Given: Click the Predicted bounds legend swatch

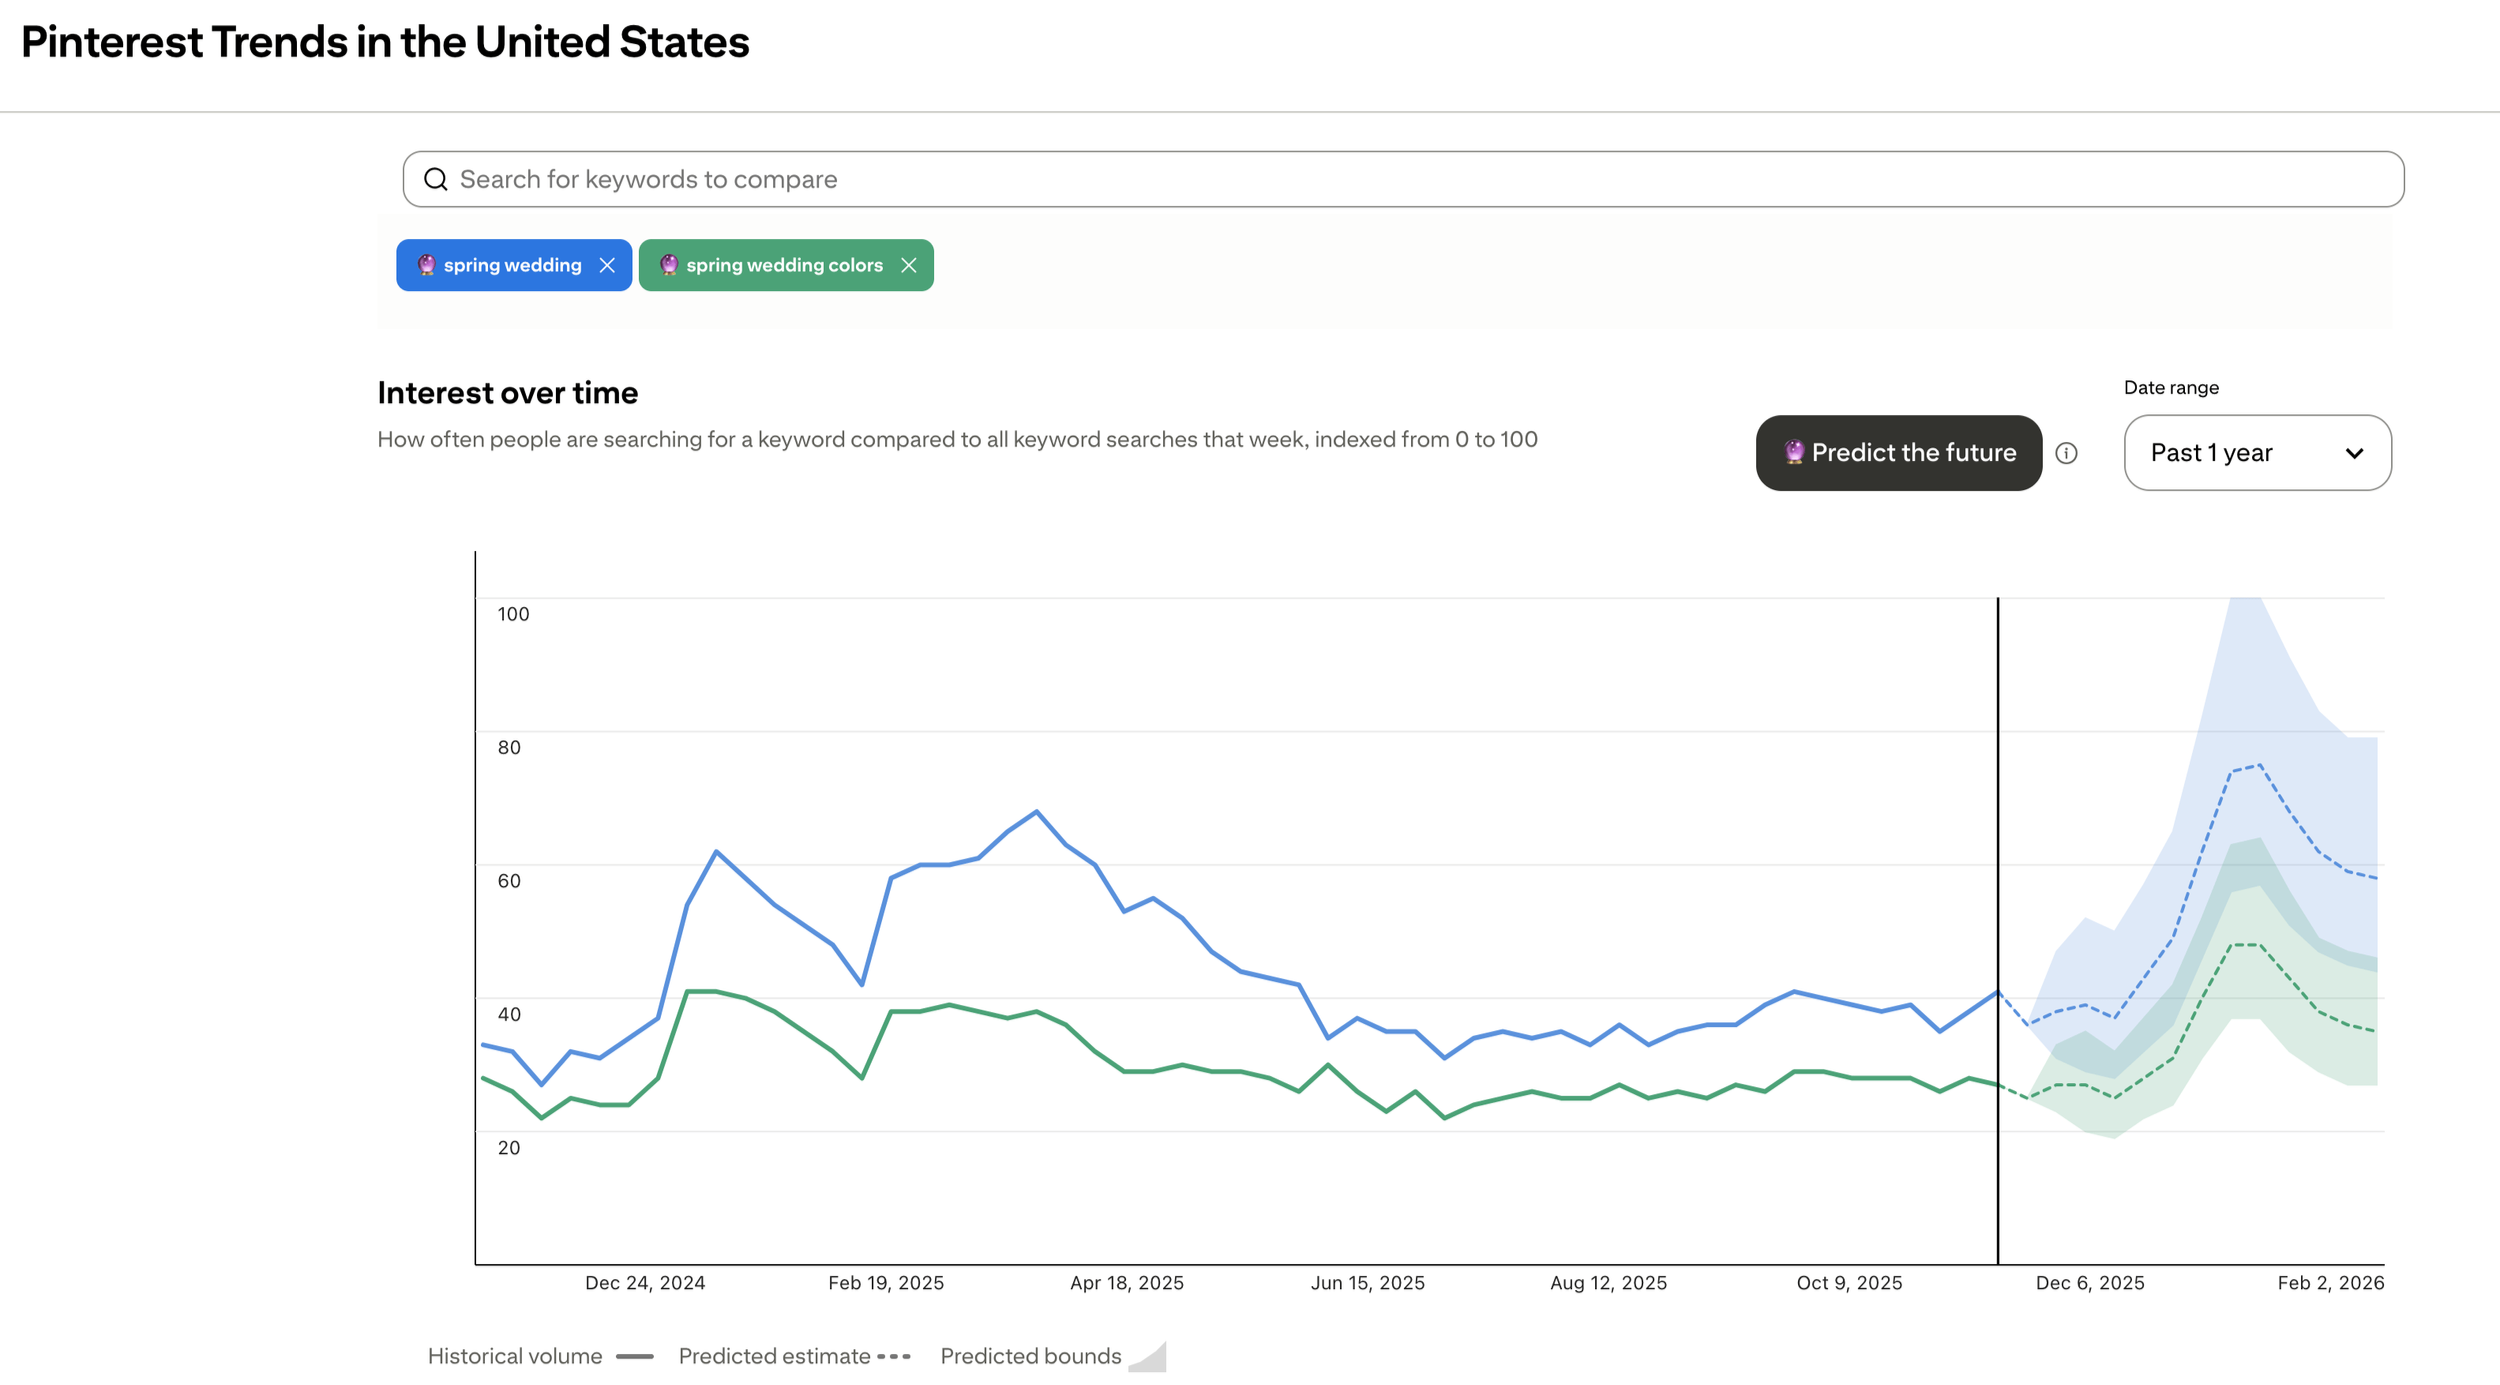Looking at the screenshot, I should pos(1148,1357).
